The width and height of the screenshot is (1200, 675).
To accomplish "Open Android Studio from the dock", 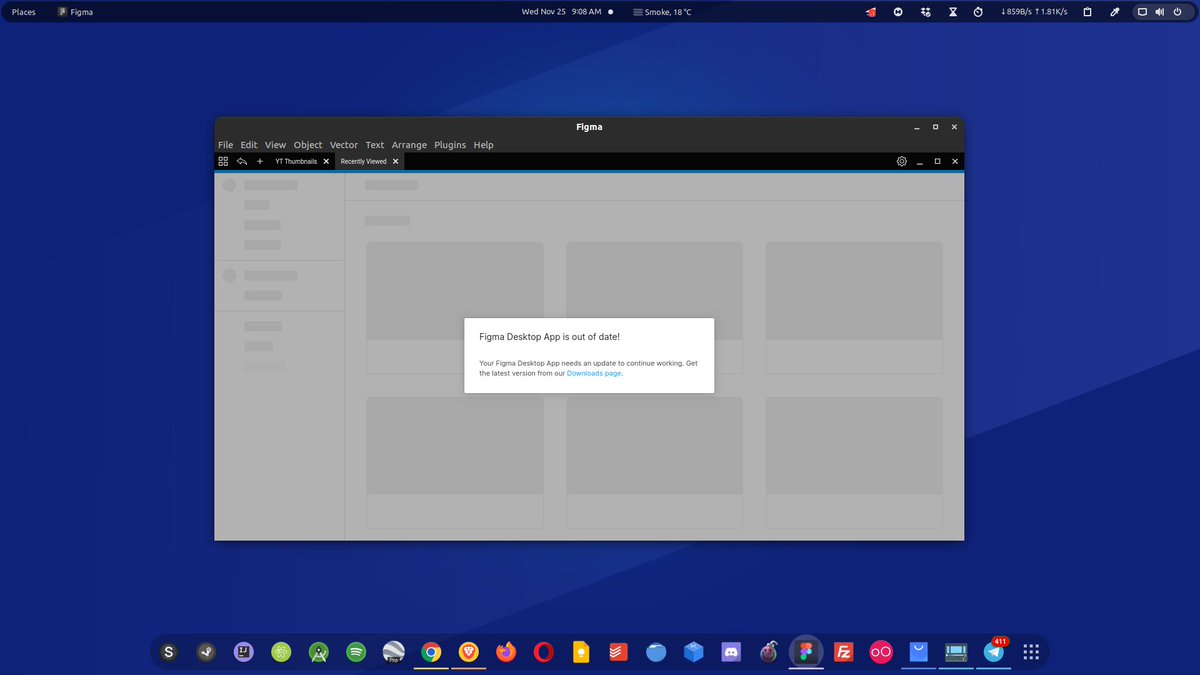I will tap(318, 652).
